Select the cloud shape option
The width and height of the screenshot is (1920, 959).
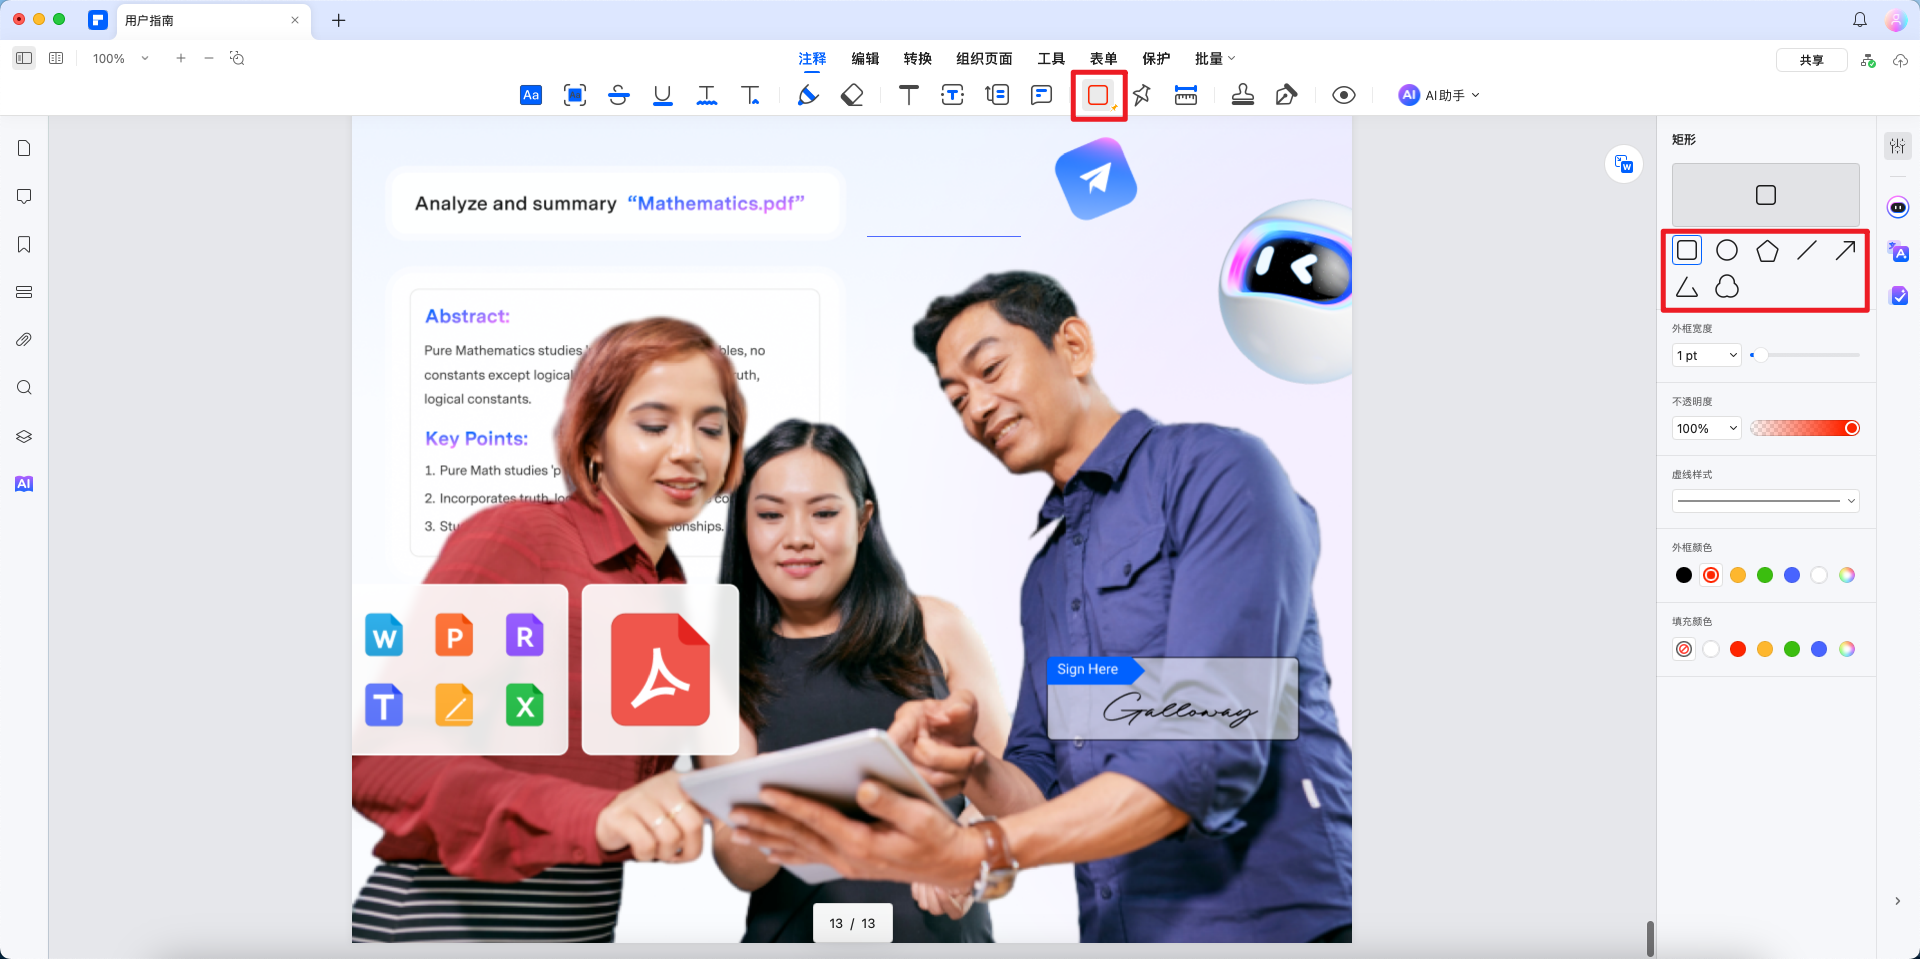(1727, 287)
